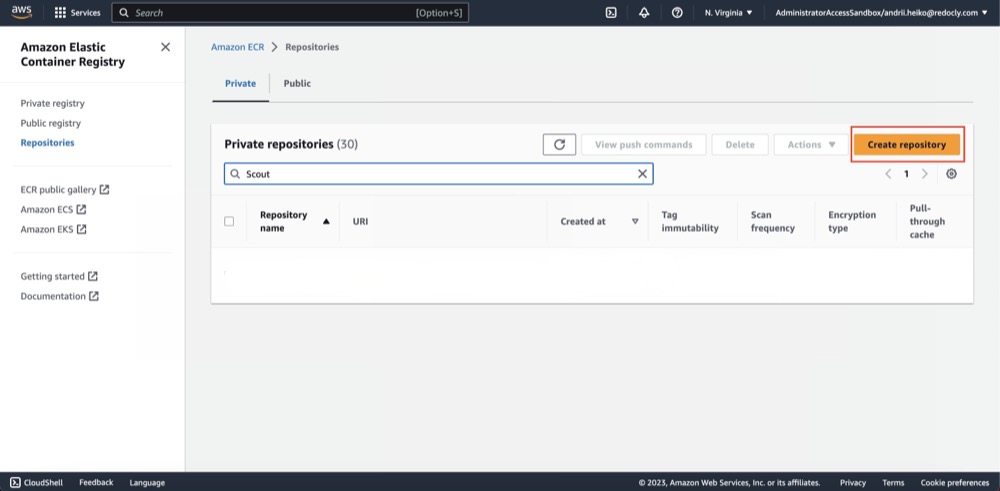
Task: Click the Tag immutability column header
Action: (x=689, y=221)
